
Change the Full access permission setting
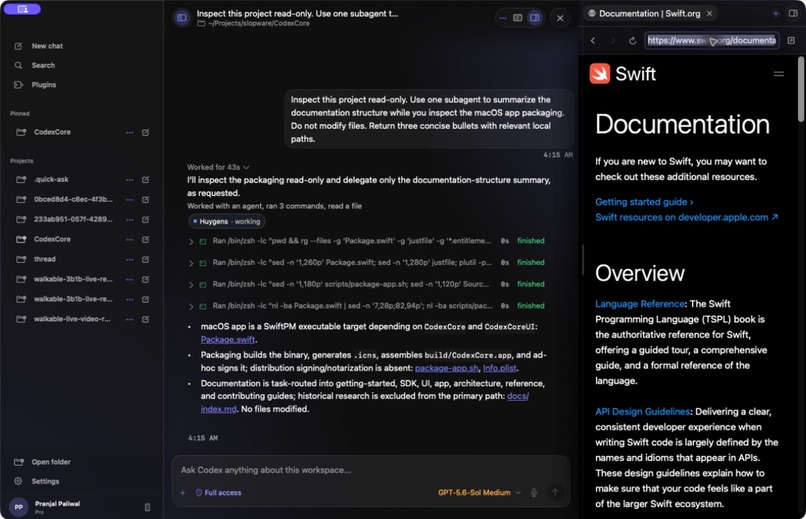coord(218,493)
